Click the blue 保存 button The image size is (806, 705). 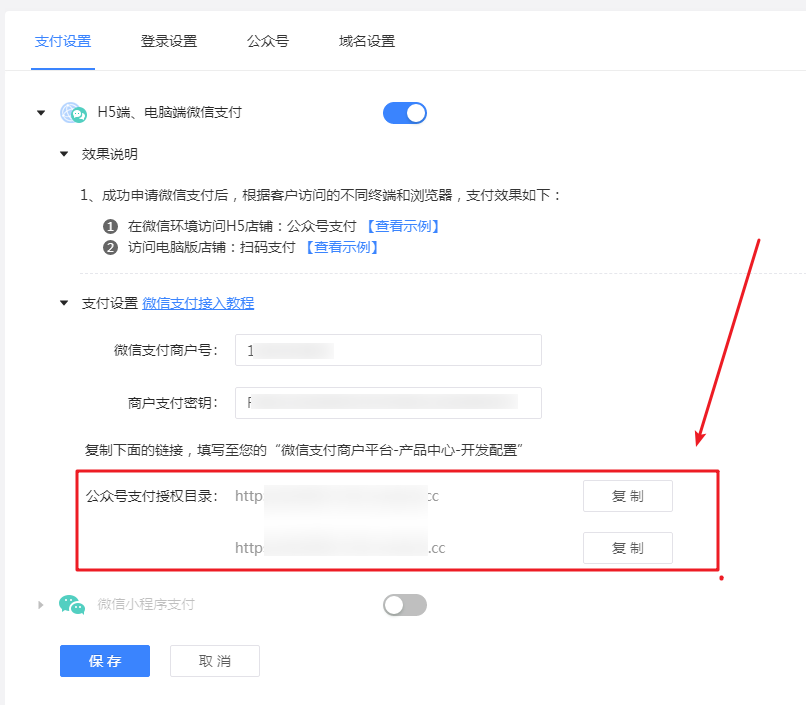click(x=105, y=661)
